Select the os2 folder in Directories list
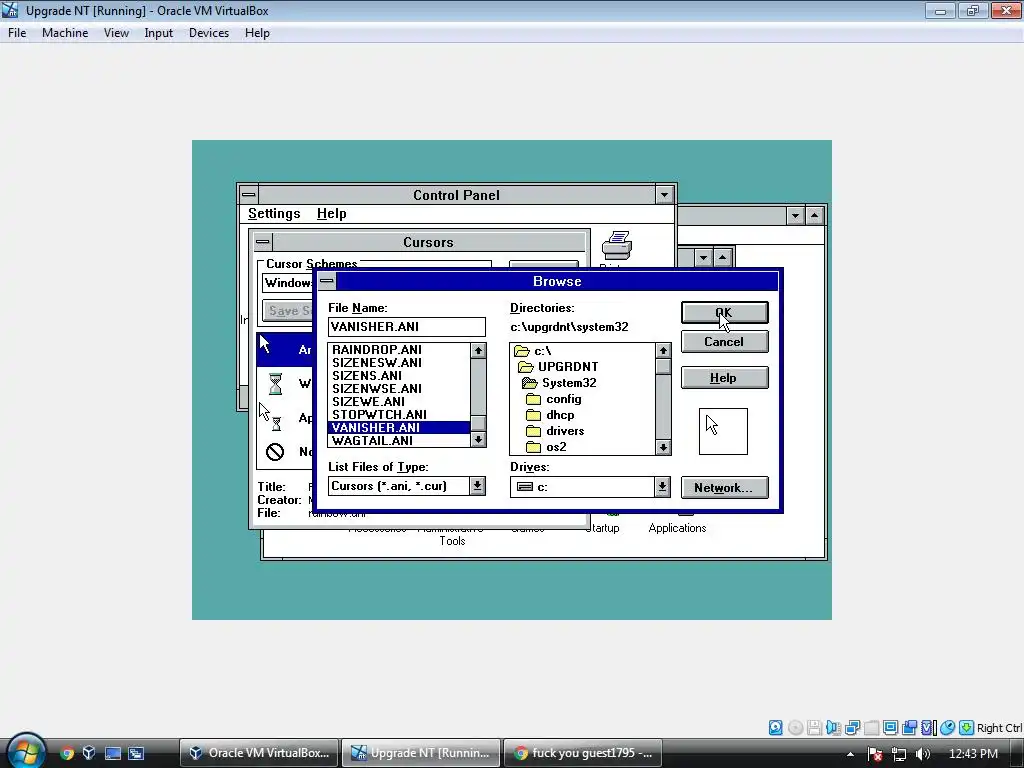 [547, 447]
